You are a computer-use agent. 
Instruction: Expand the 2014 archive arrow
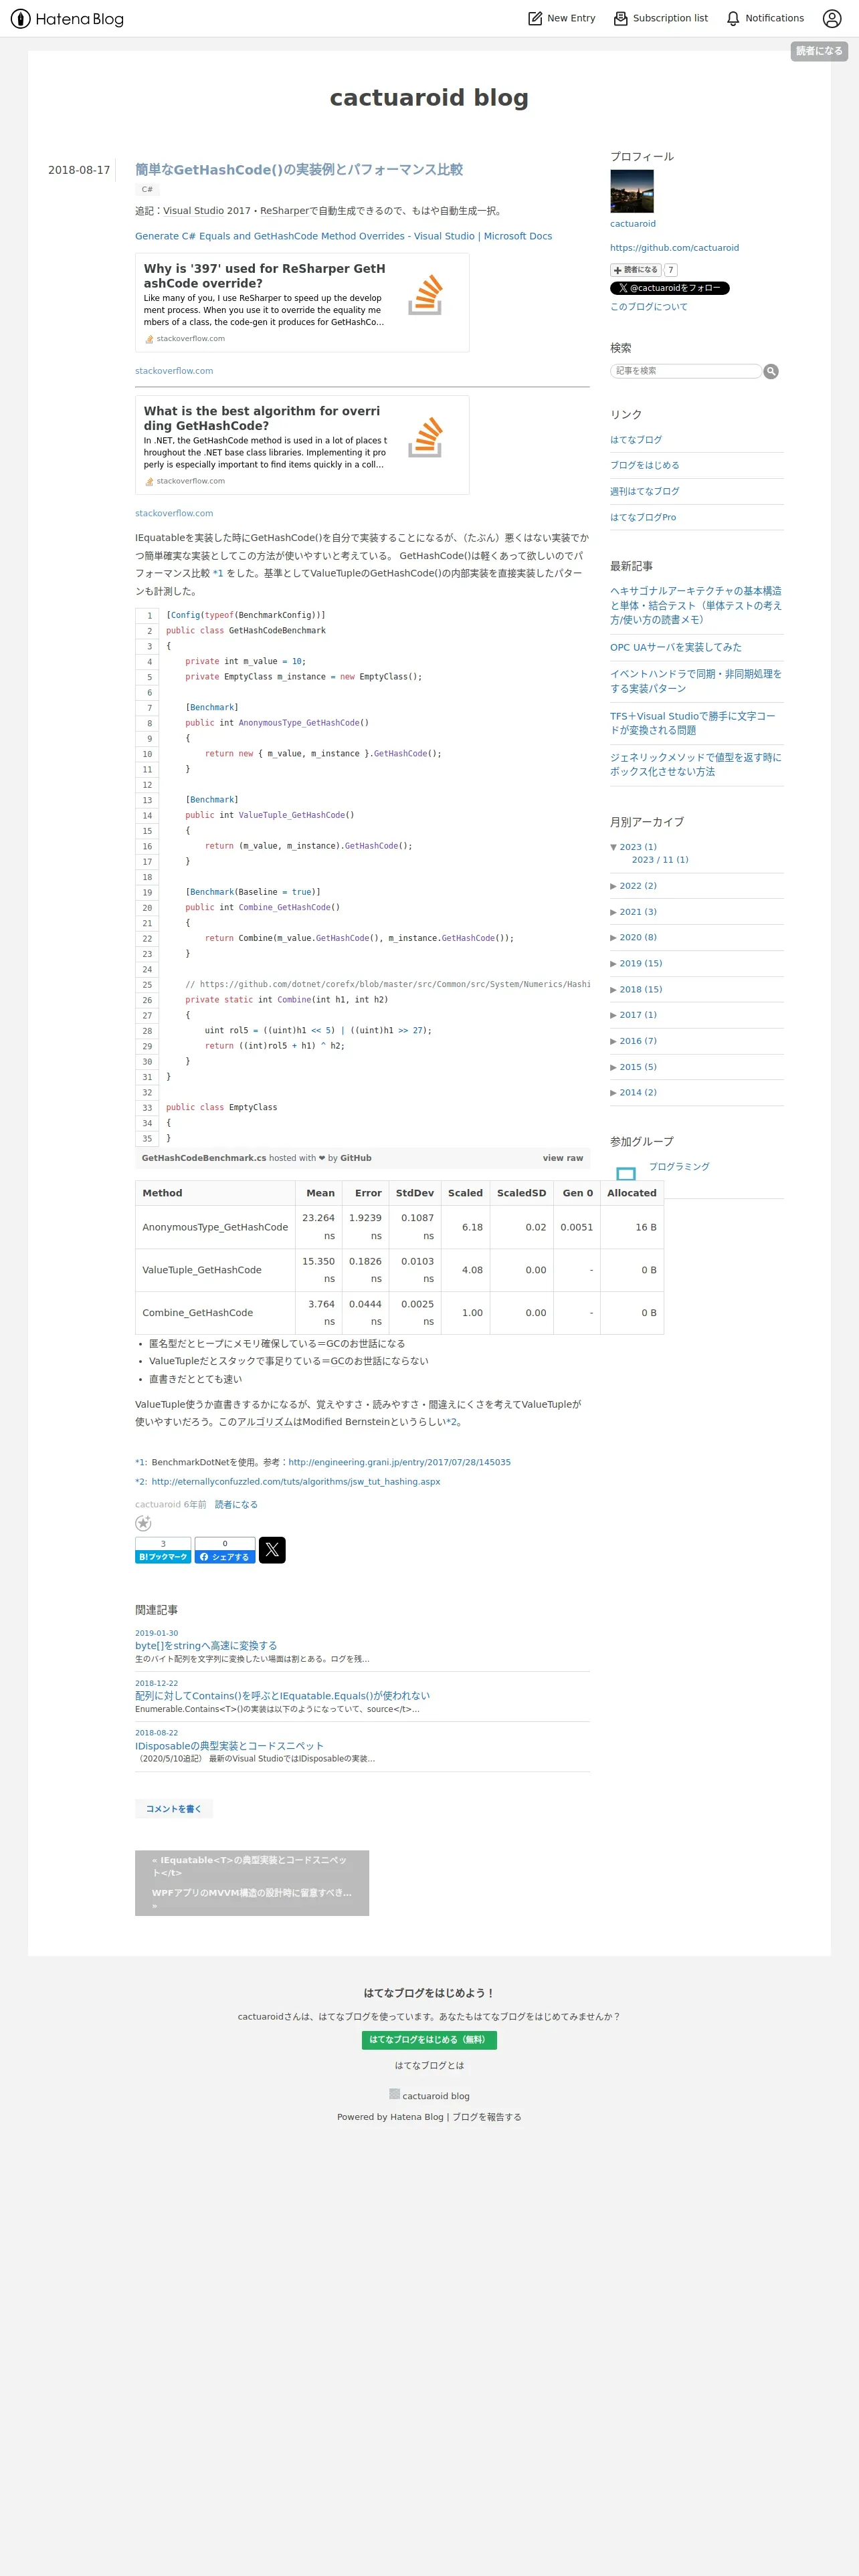click(613, 1093)
